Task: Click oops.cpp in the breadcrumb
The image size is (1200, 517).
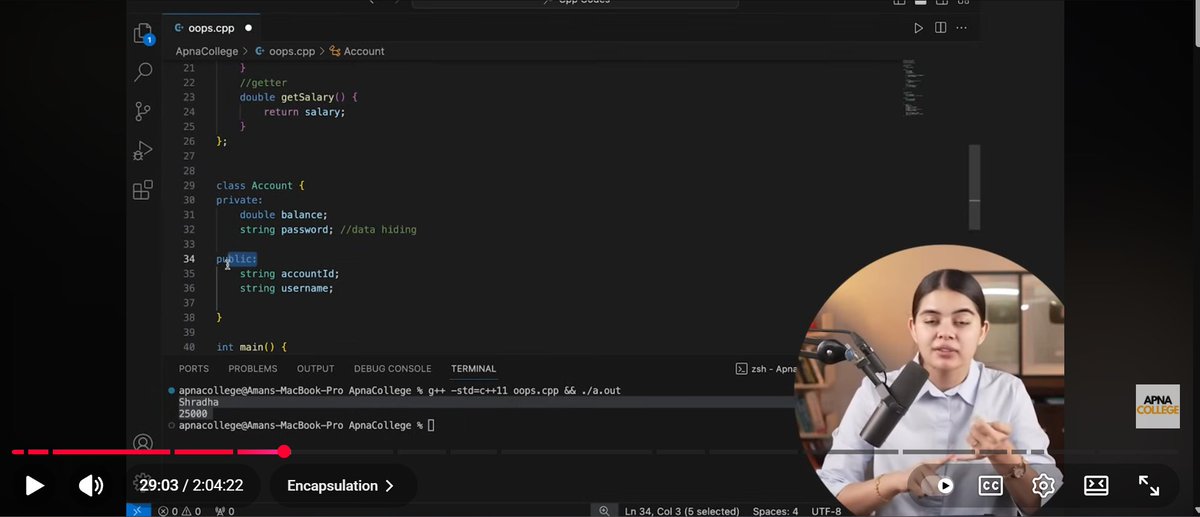Action: pyautogui.click(x=292, y=51)
